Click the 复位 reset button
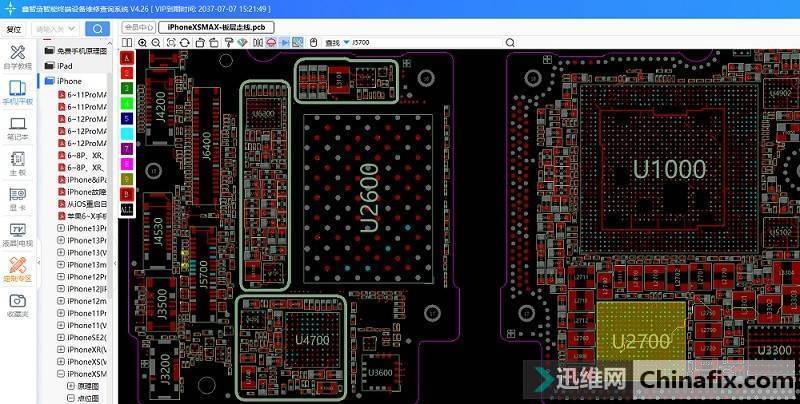The image size is (800, 404). tap(13, 29)
